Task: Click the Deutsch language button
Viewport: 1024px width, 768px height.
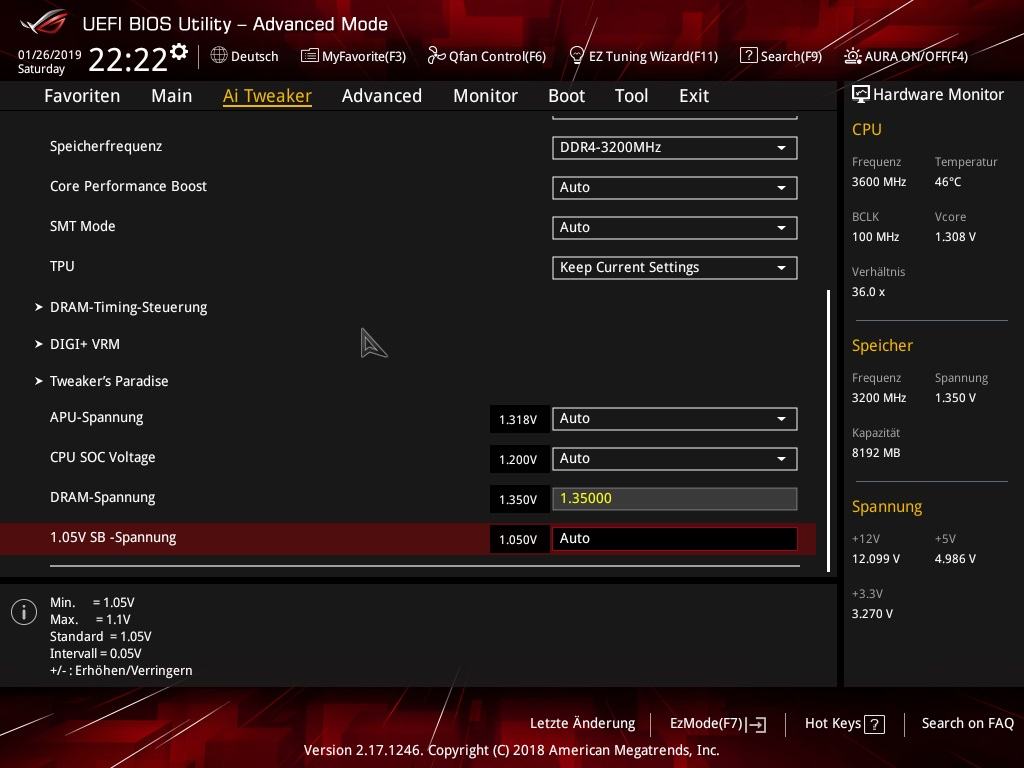Action: click(x=245, y=56)
